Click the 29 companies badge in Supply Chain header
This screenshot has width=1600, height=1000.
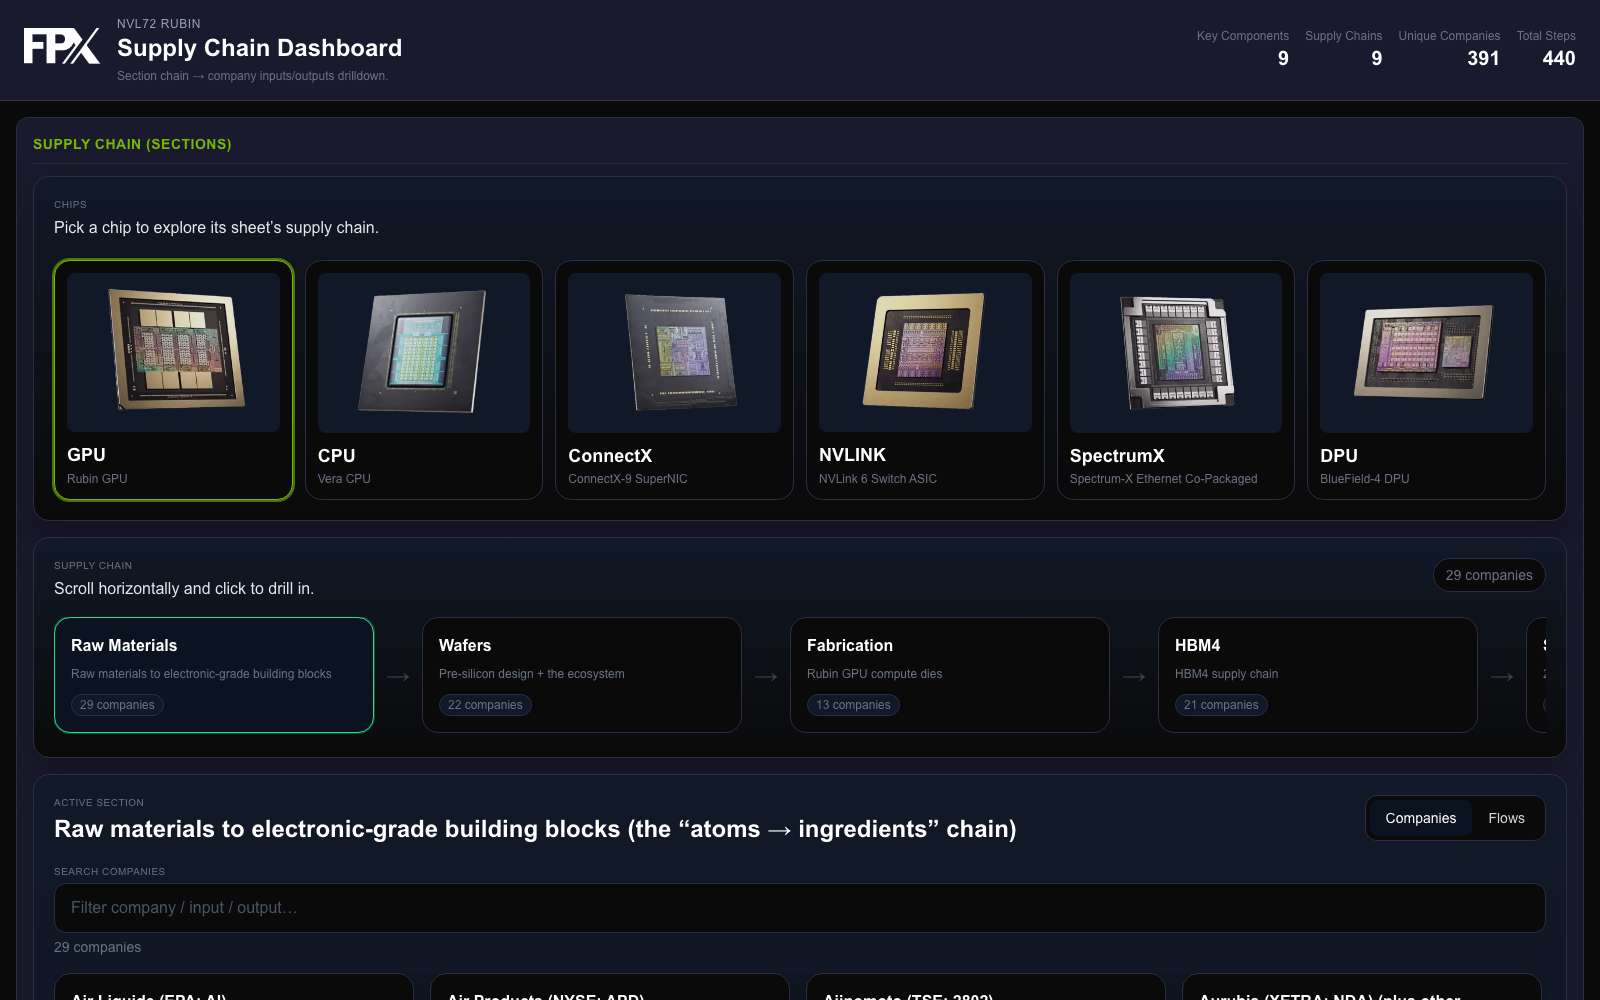click(x=1489, y=575)
